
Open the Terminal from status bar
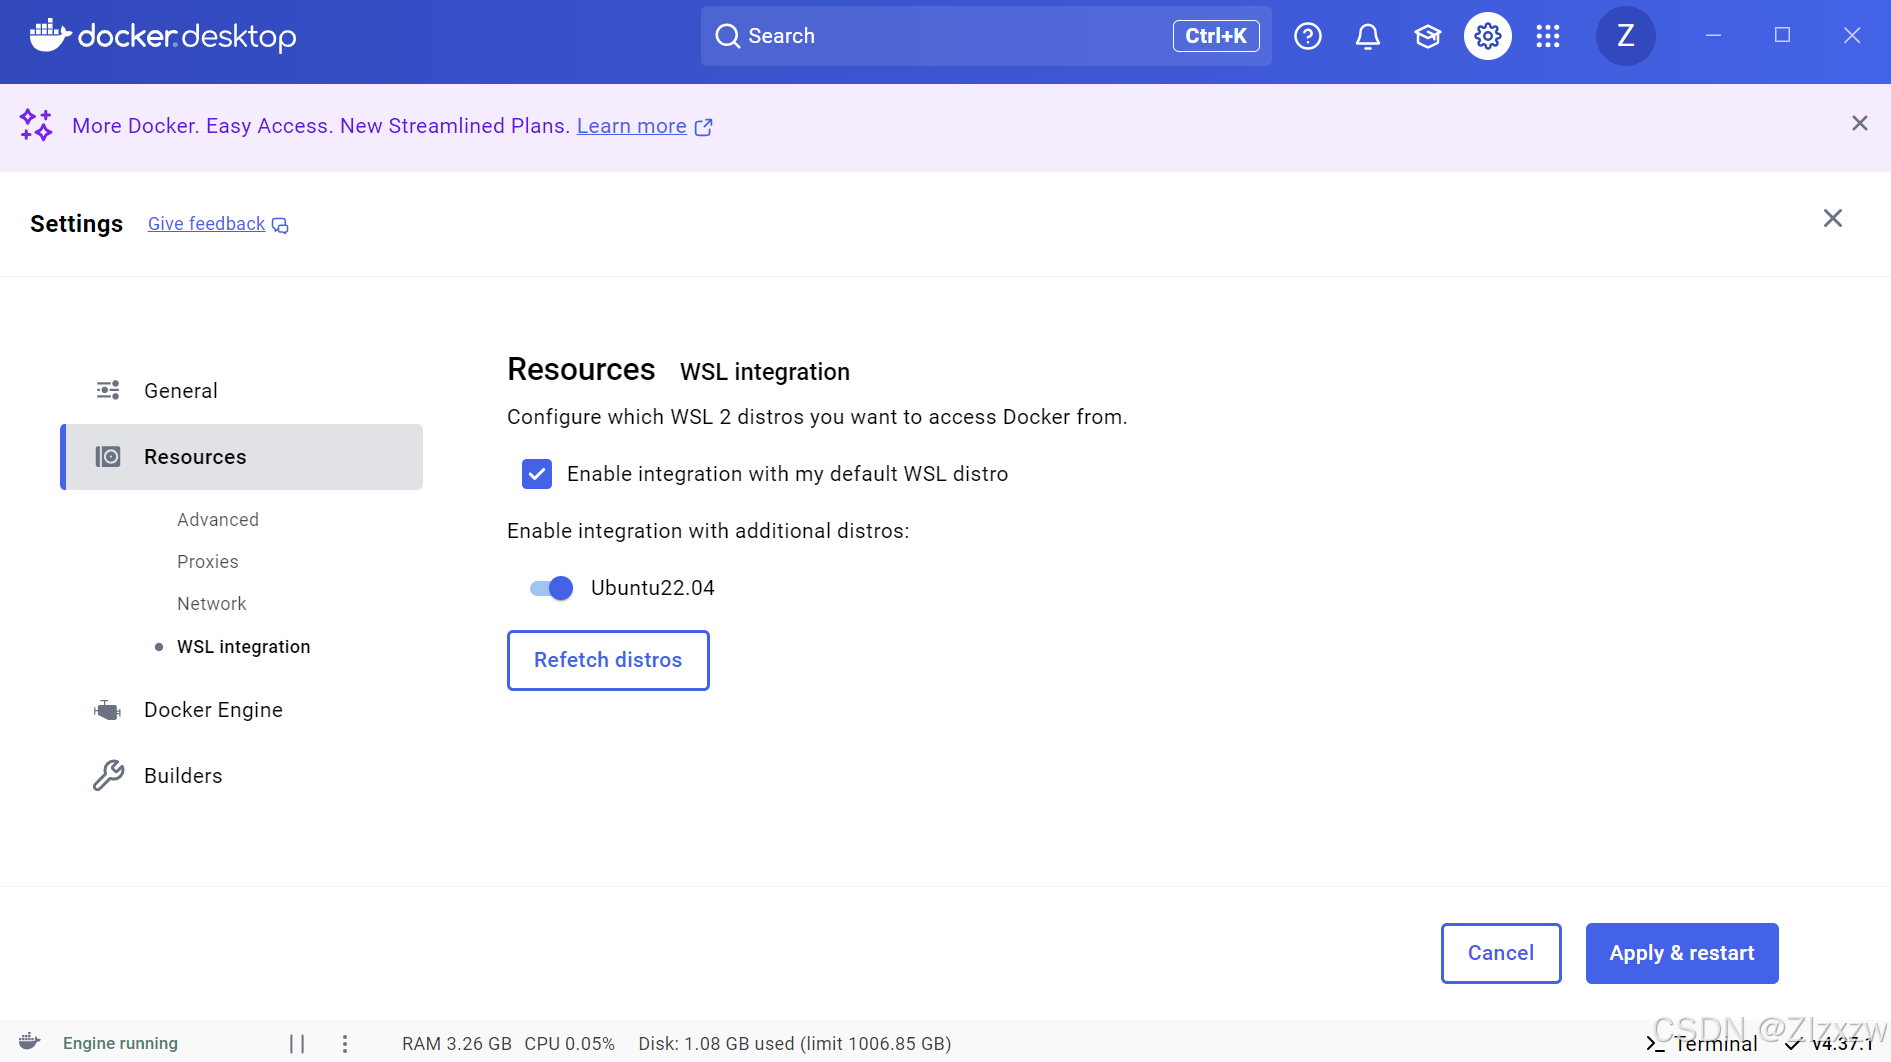coord(1702,1044)
